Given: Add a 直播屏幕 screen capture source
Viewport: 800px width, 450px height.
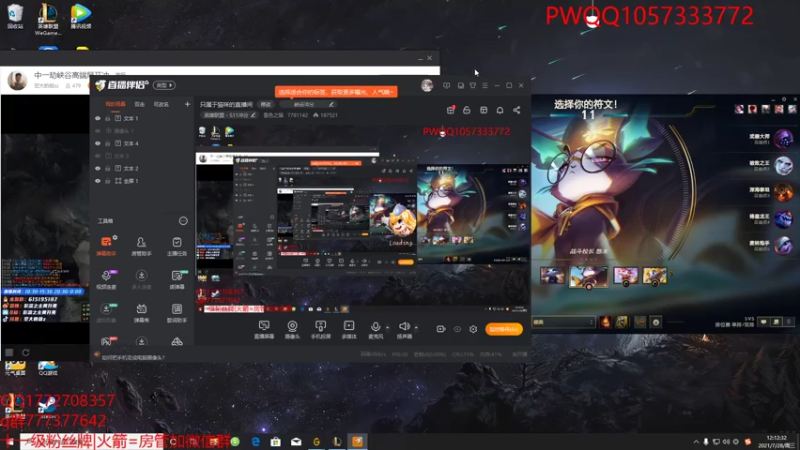Looking at the screenshot, I should coord(264,330).
